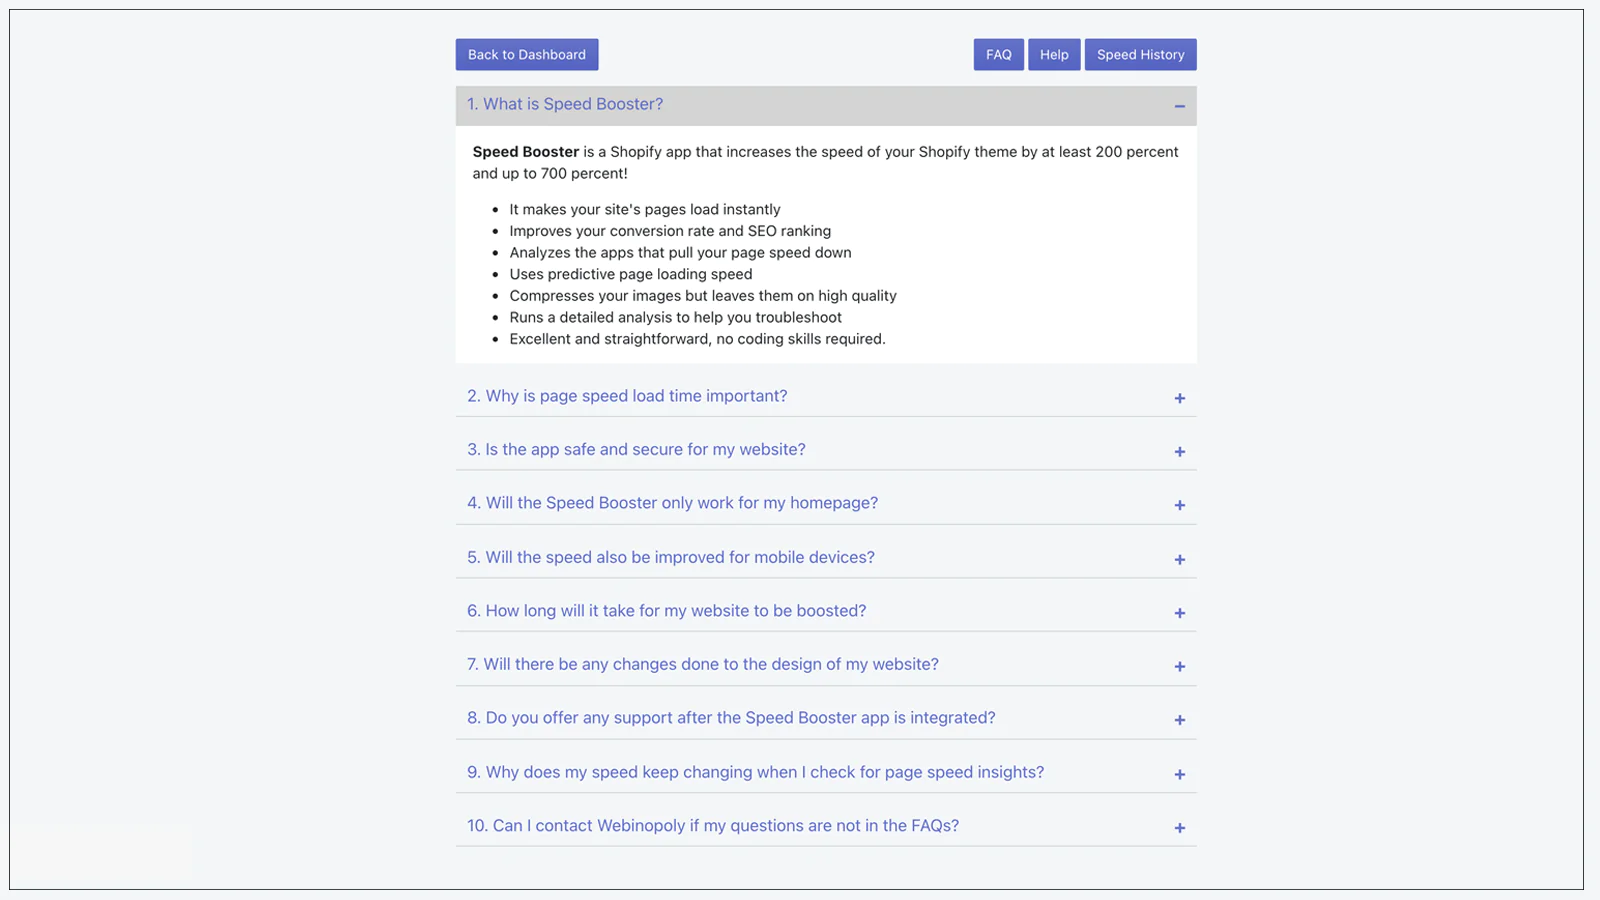Click plus icon beside contact Webinopoly question
Screen dimensions: 1600x900
point(1180,828)
